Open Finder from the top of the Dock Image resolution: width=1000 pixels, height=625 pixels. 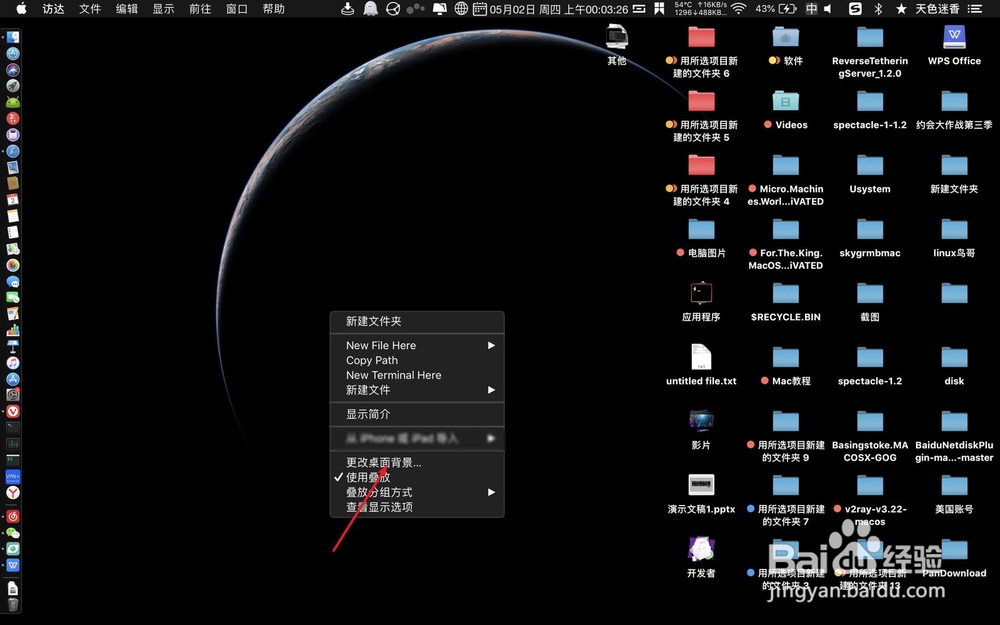pos(13,36)
